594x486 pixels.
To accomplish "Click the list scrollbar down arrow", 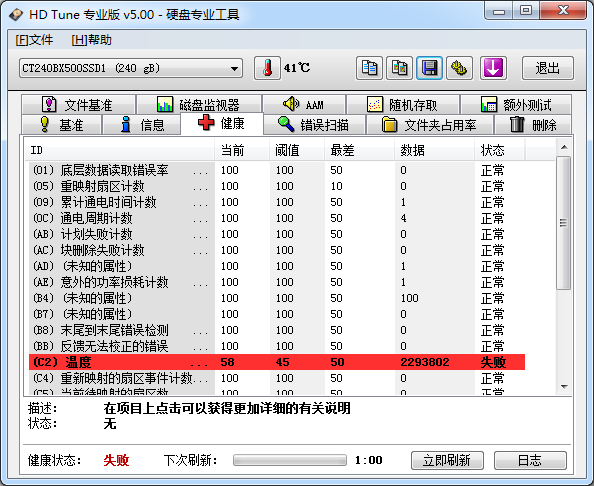I will 564,387.
